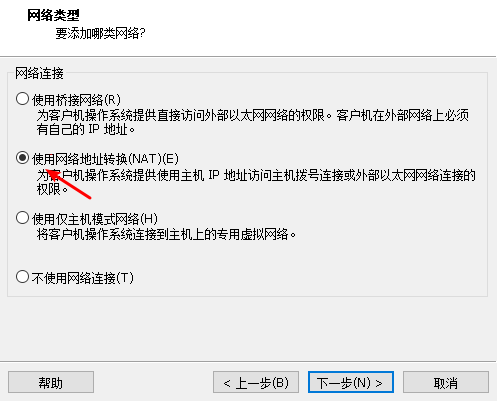497x401 pixels.
Task: Click the bridged description line about 外部以太网网络的权限
Action: pyautogui.click(x=253, y=115)
